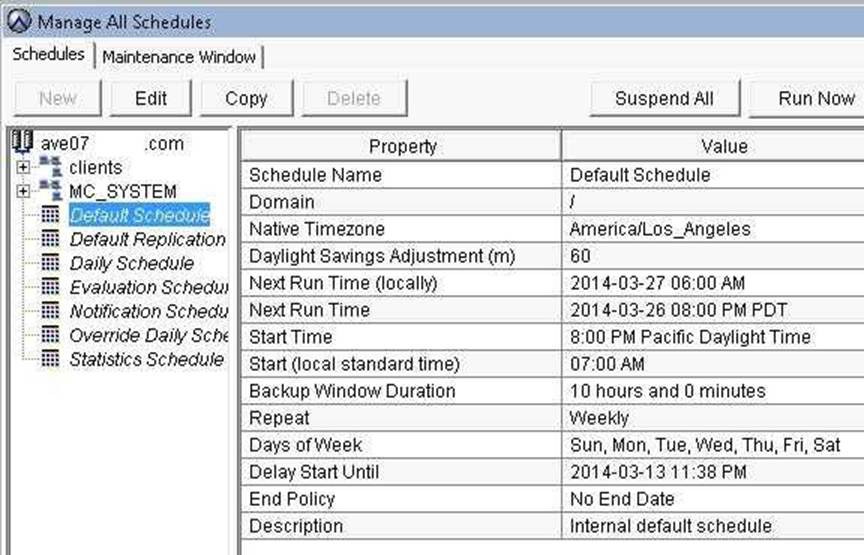Click the Daily Schedule calendar icon

pyautogui.click(x=50, y=263)
